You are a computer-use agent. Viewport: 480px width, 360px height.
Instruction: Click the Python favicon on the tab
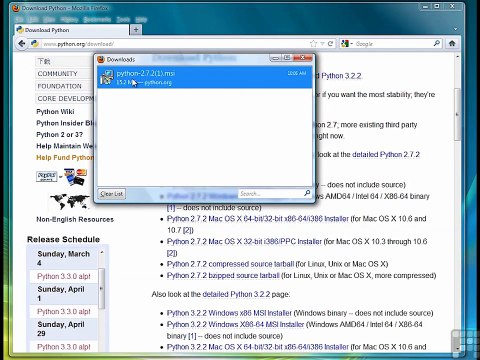tap(20, 30)
